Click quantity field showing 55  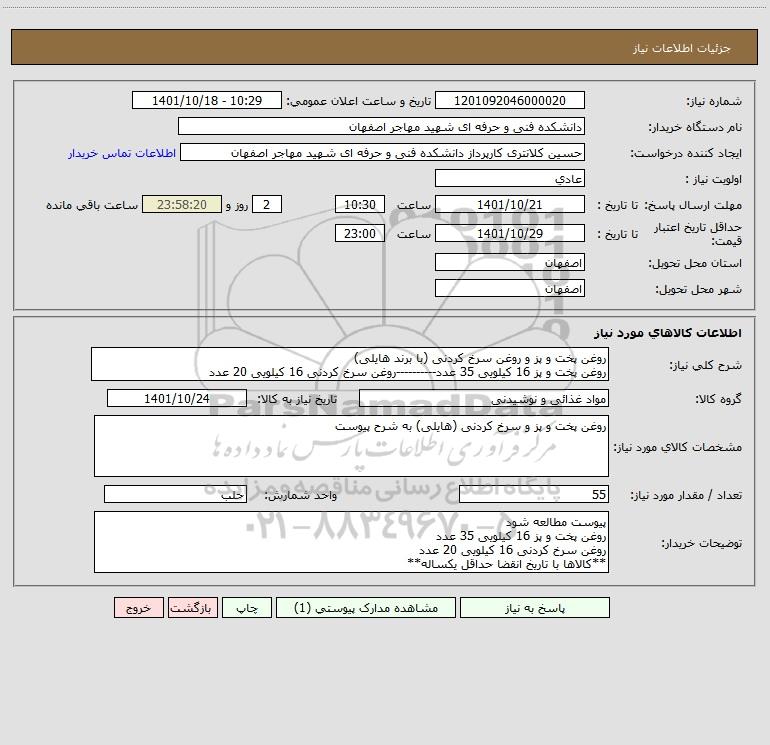pyautogui.click(x=534, y=494)
